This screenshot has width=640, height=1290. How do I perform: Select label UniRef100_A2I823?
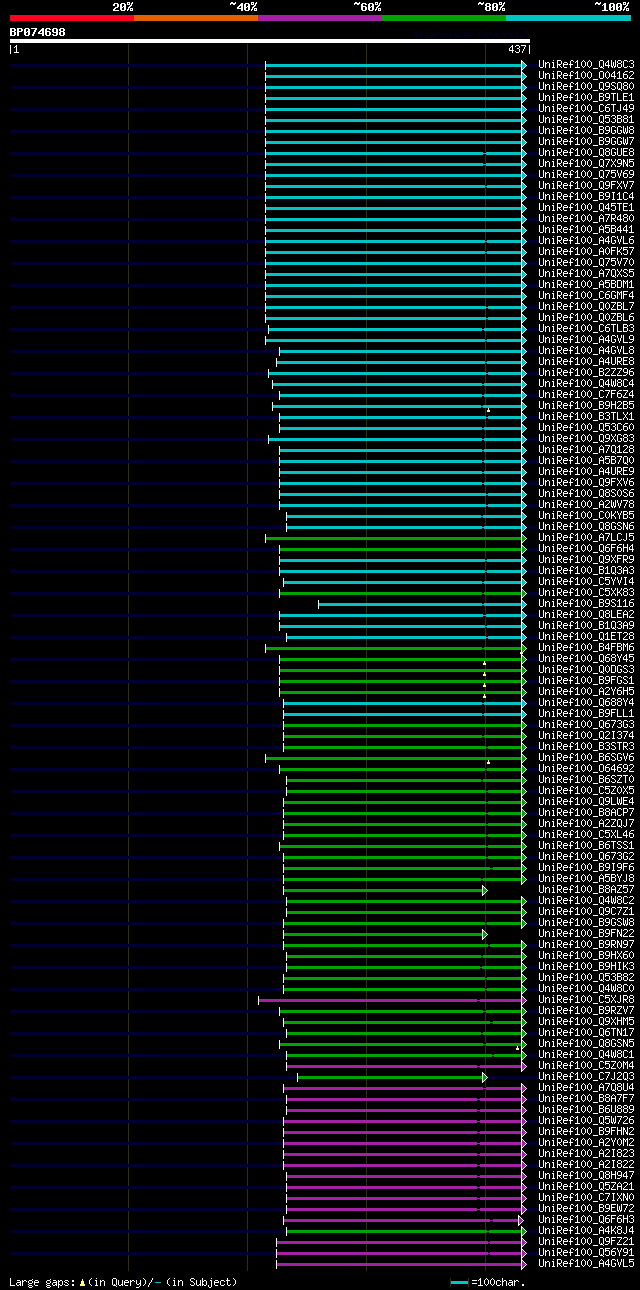[586, 1153]
